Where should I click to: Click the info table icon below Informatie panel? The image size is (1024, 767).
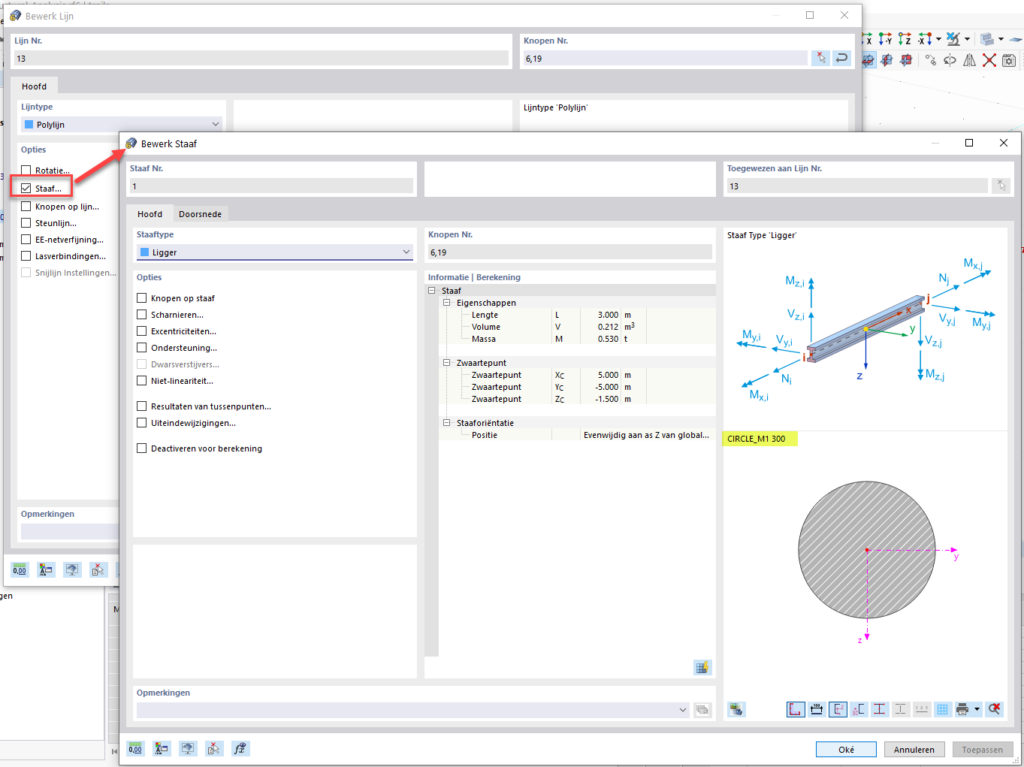[x=702, y=667]
